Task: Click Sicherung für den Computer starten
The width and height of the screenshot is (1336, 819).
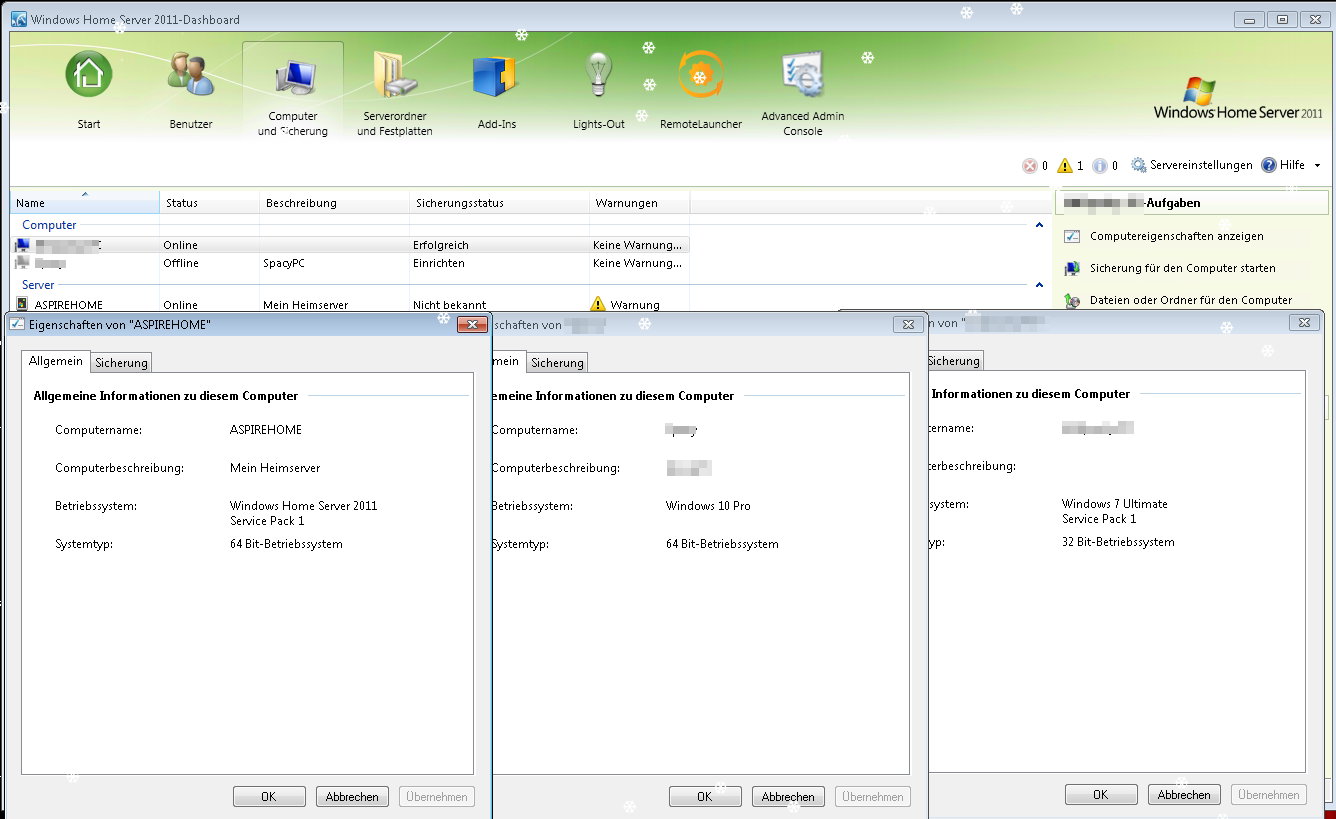Action: coord(1183,268)
